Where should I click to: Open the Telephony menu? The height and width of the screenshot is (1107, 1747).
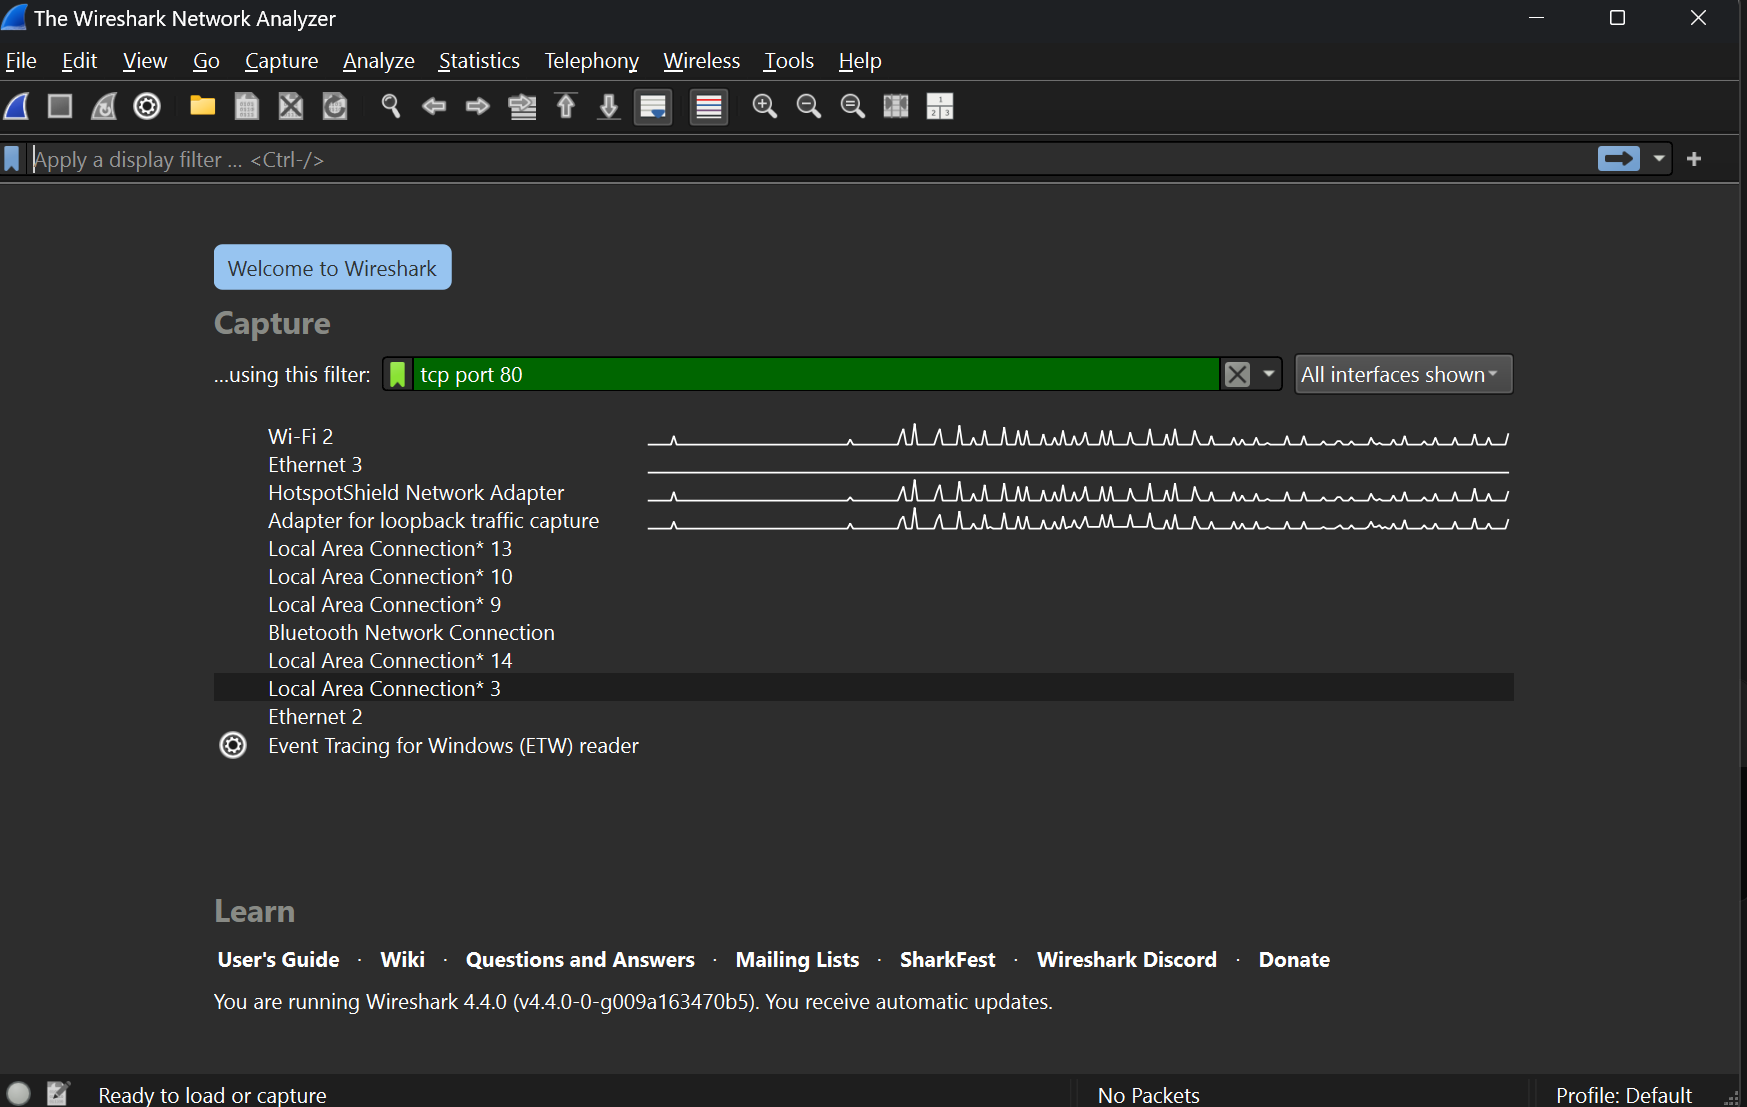point(591,61)
